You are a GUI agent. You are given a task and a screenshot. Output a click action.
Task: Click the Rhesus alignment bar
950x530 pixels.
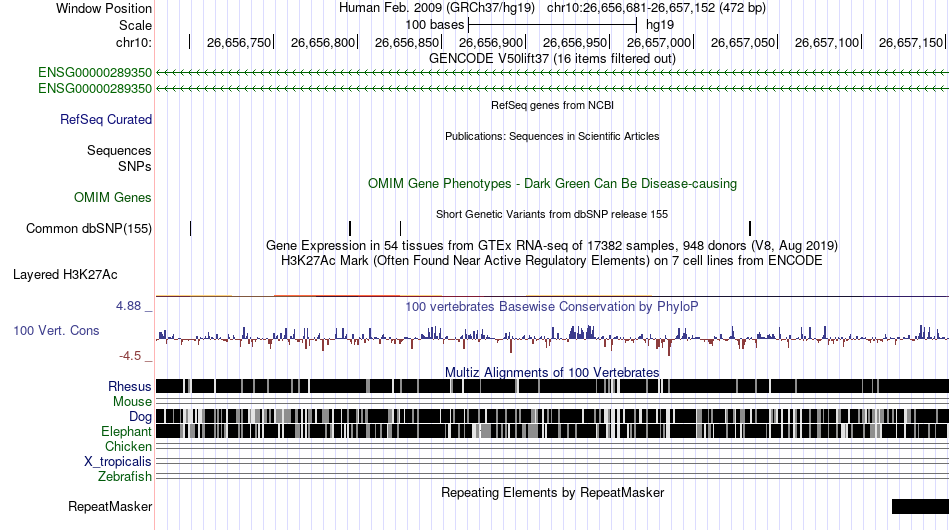pyautogui.click(x=552, y=386)
